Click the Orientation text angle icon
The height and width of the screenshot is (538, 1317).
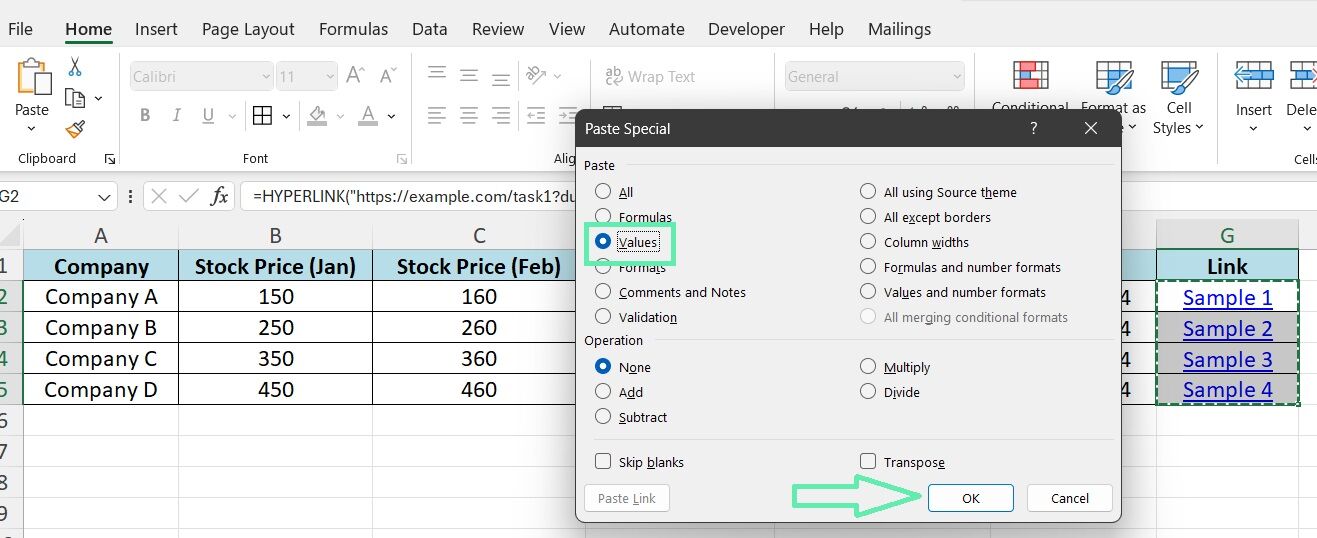coord(537,75)
